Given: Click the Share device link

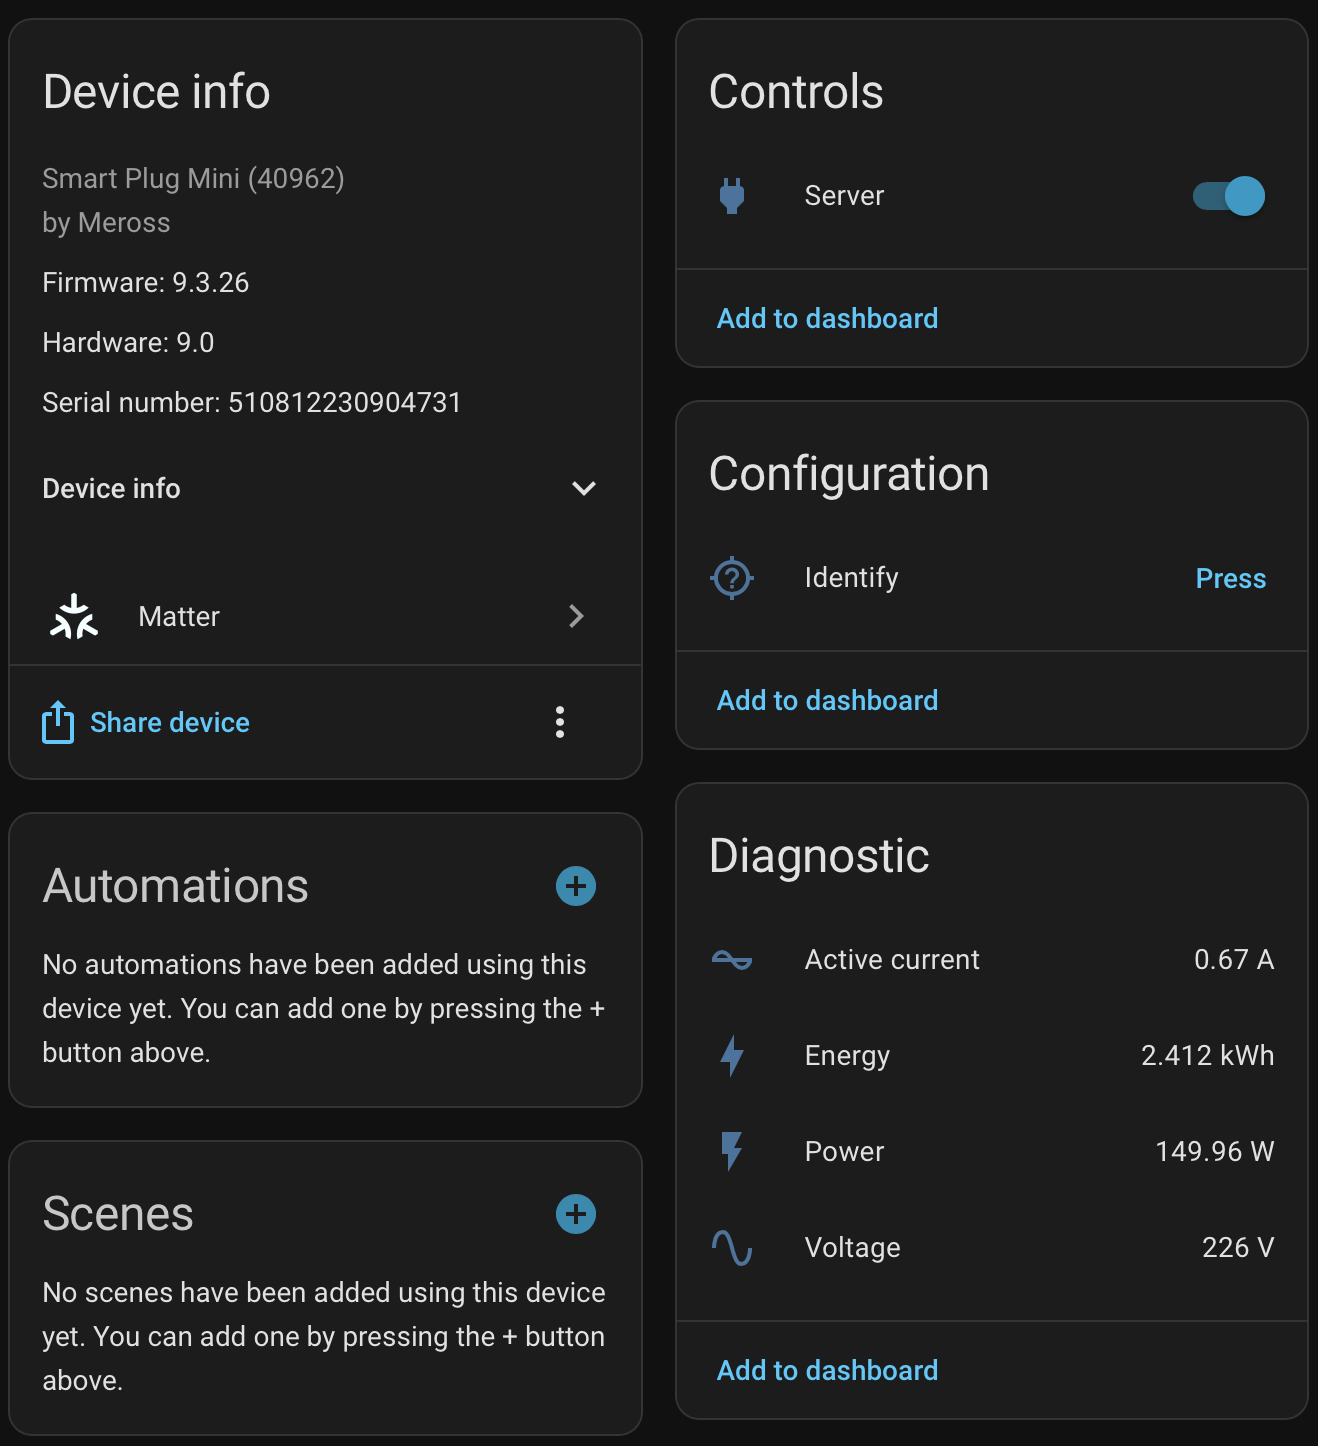Looking at the screenshot, I should tap(170, 722).
